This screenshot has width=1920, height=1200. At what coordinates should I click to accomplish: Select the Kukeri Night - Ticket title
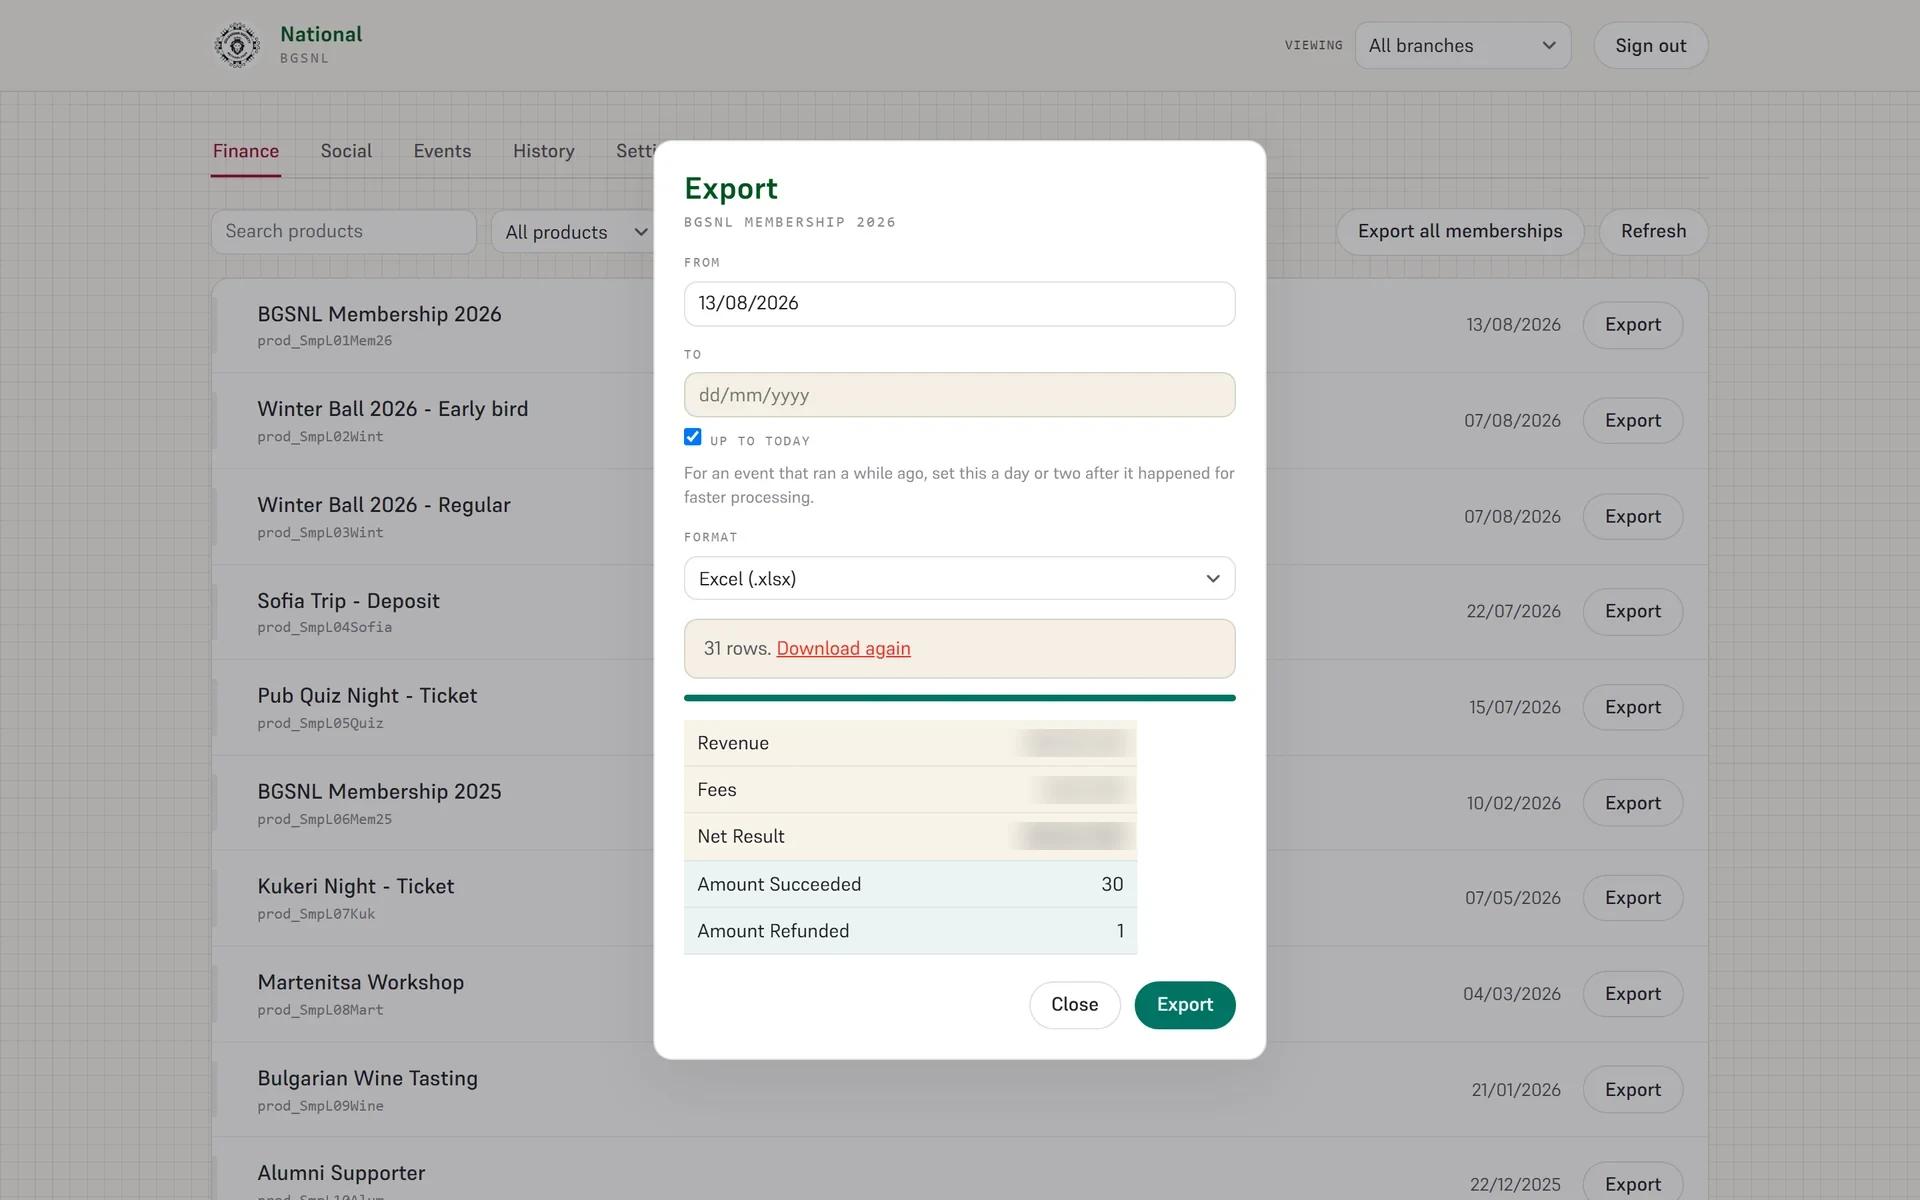(355, 887)
